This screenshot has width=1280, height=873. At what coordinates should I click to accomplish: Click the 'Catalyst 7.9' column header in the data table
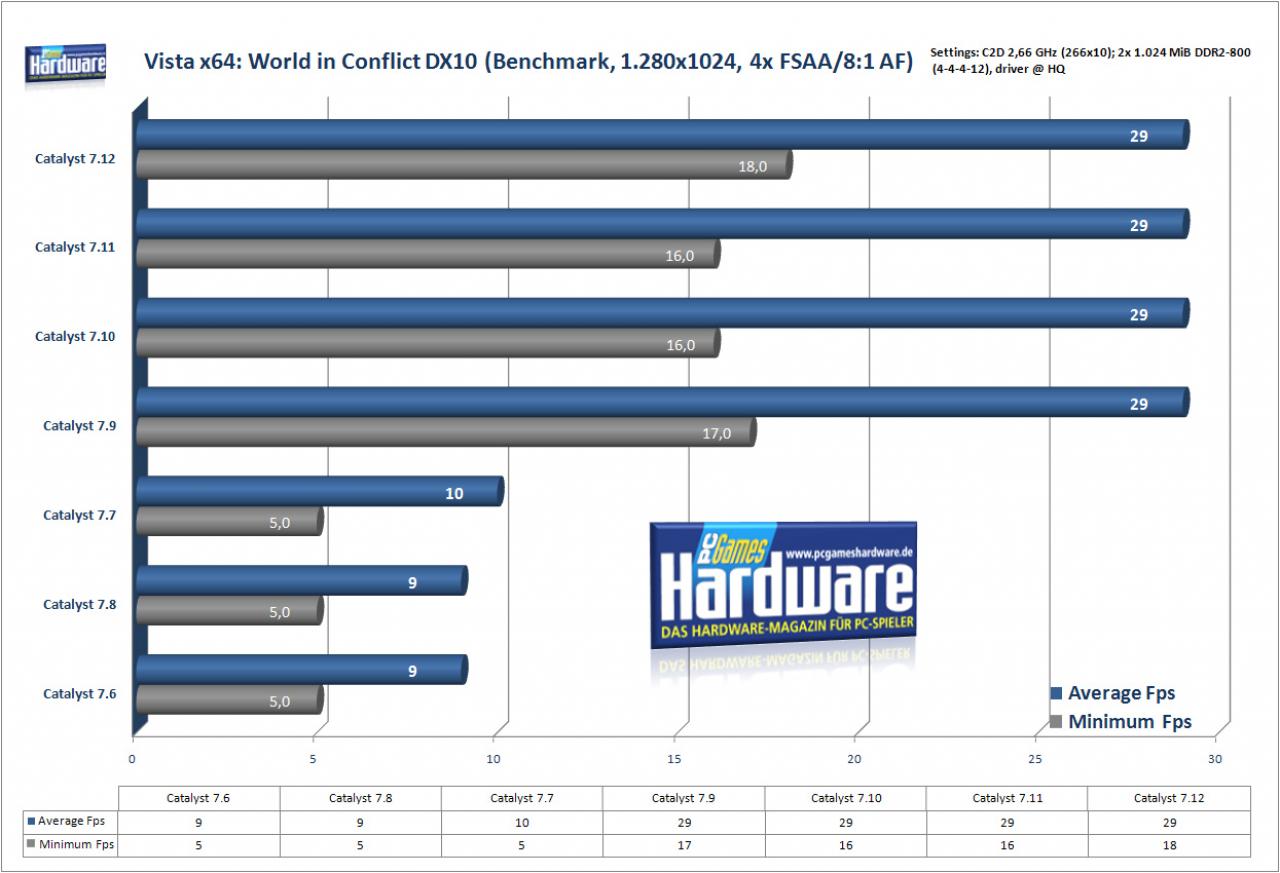[x=684, y=798]
